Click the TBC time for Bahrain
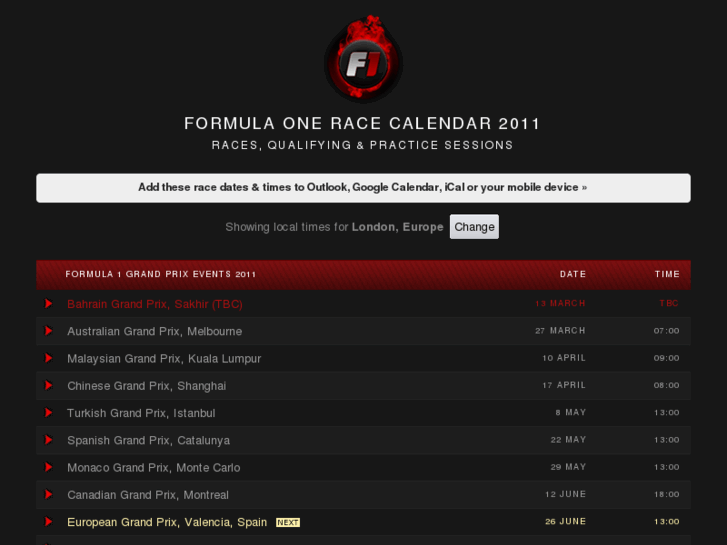This screenshot has height=545, width=727. pos(669,303)
